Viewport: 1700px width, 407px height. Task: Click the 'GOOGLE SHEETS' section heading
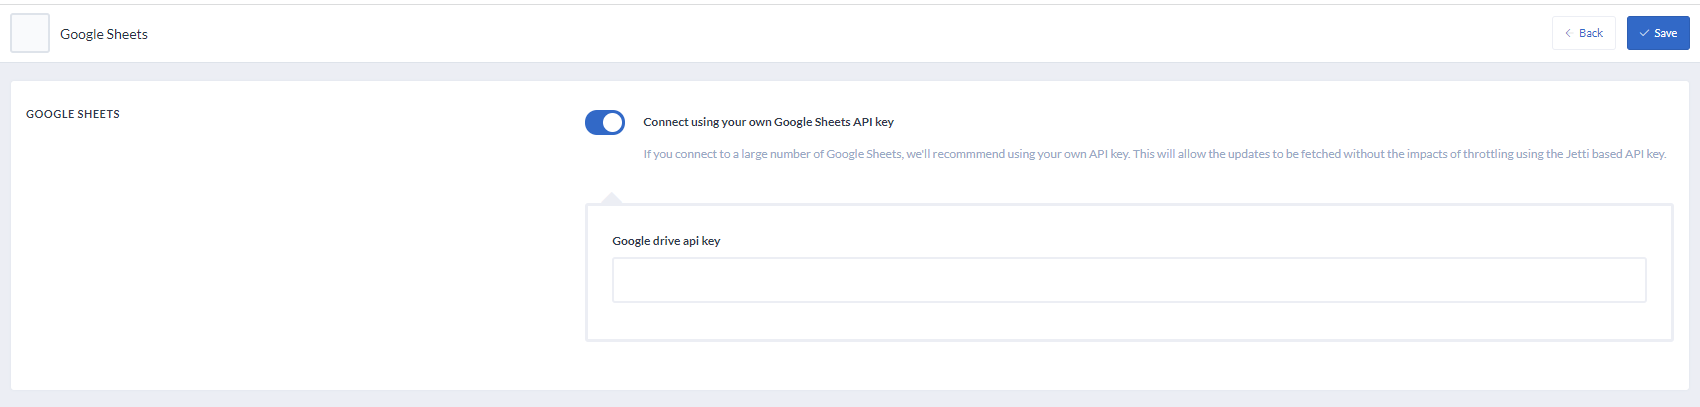tap(73, 114)
